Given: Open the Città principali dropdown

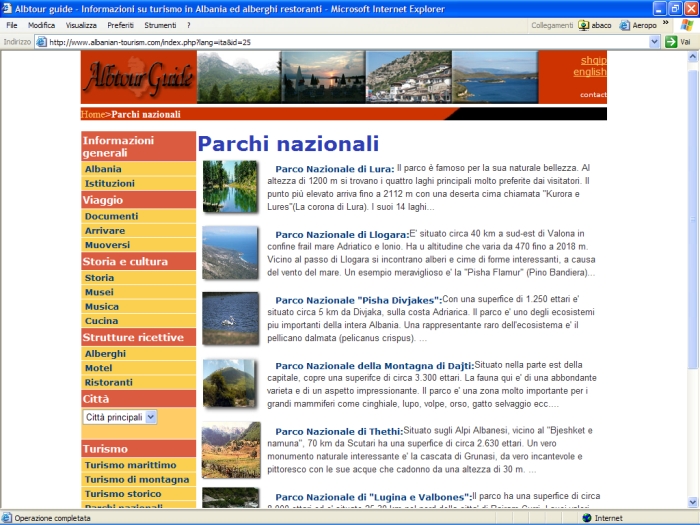Looking at the screenshot, I should (120, 417).
